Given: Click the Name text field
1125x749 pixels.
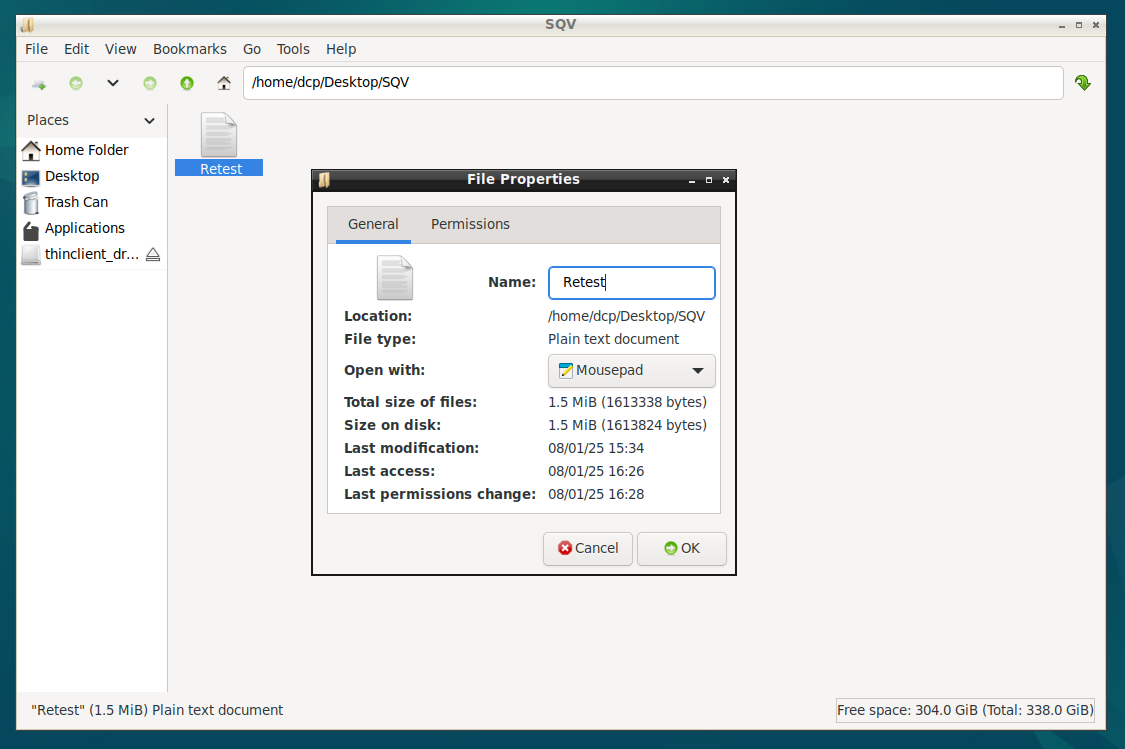Looking at the screenshot, I should pyautogui.click(x=632, y=283).
